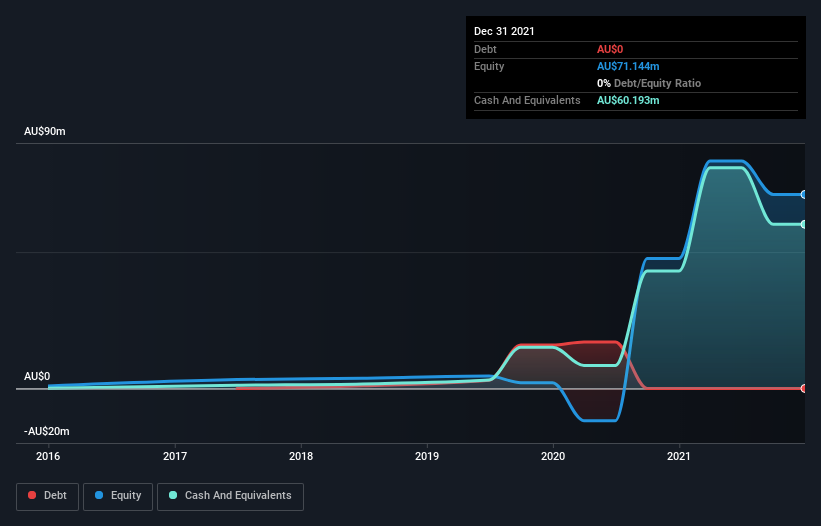Image resolution: width=821 pixels, height=526 pixels.
Task: Click the Debt end-point marker on the chart
Action: point(804,388)
